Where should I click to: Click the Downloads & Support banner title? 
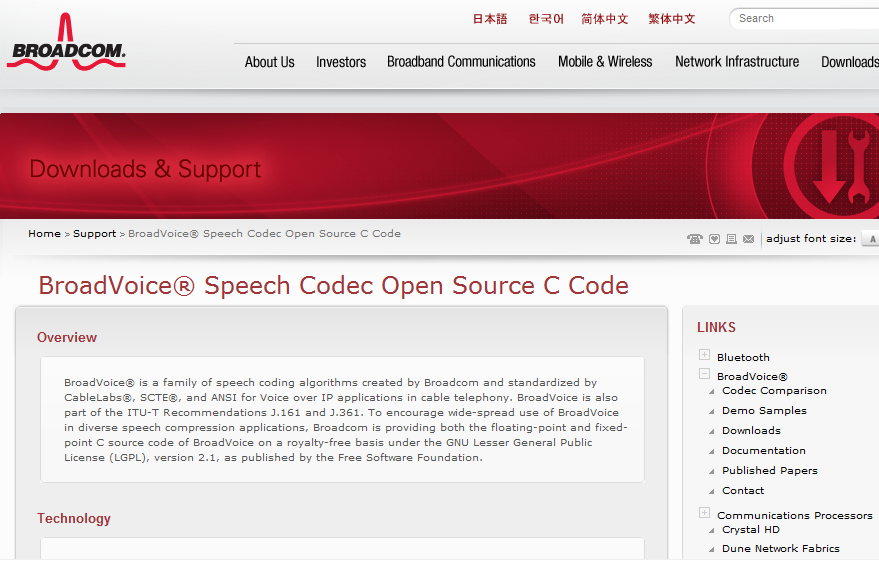[145, 169]
